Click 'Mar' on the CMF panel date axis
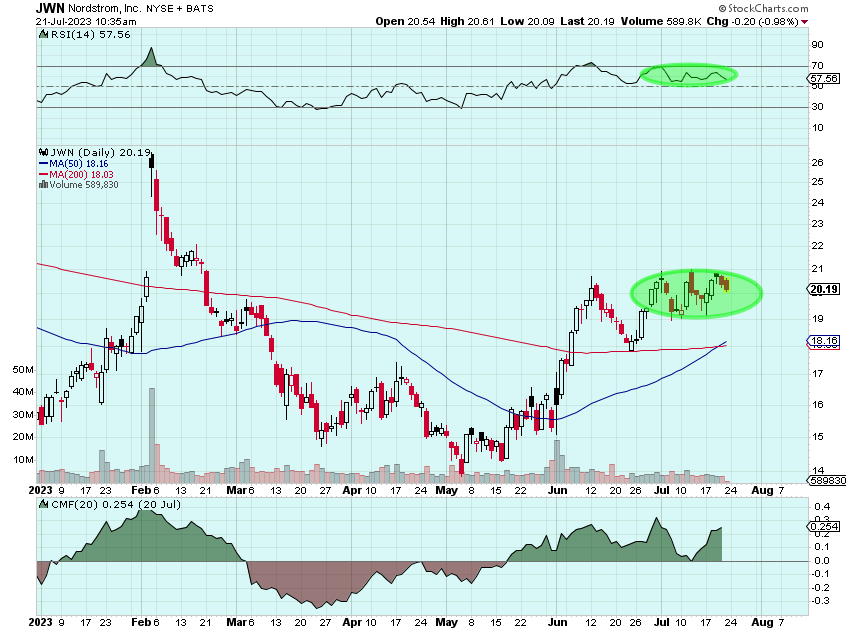Screen dimensions: 858x629 236,622
